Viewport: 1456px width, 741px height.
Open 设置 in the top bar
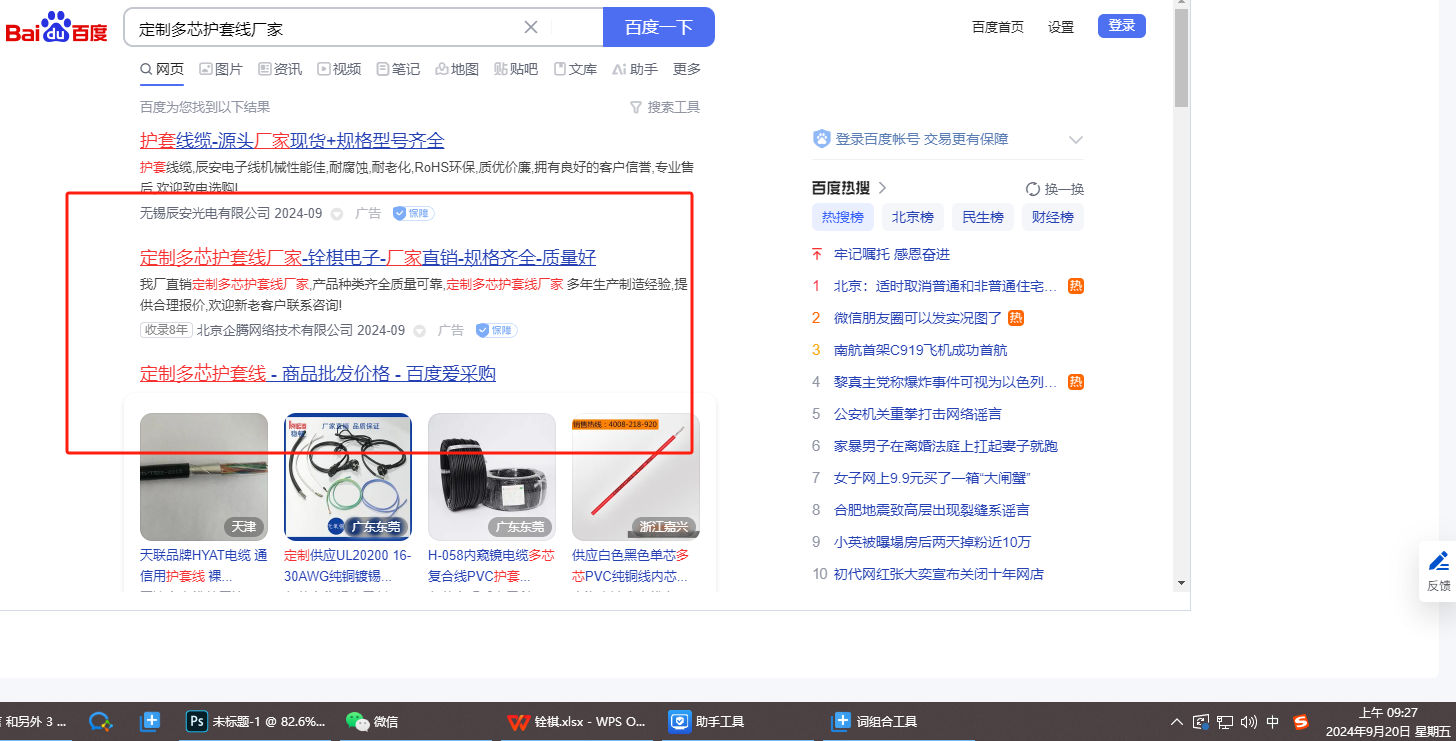coord(1061,27)
